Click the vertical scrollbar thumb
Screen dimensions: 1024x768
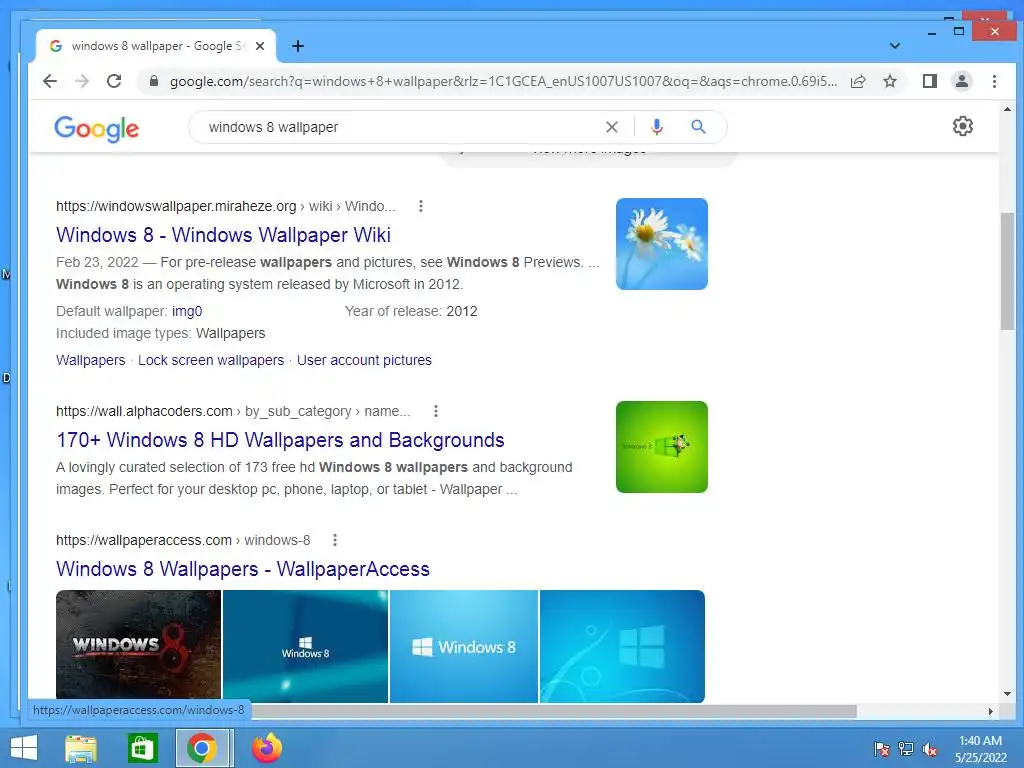pyautogui.click(x=1007, y=272)
